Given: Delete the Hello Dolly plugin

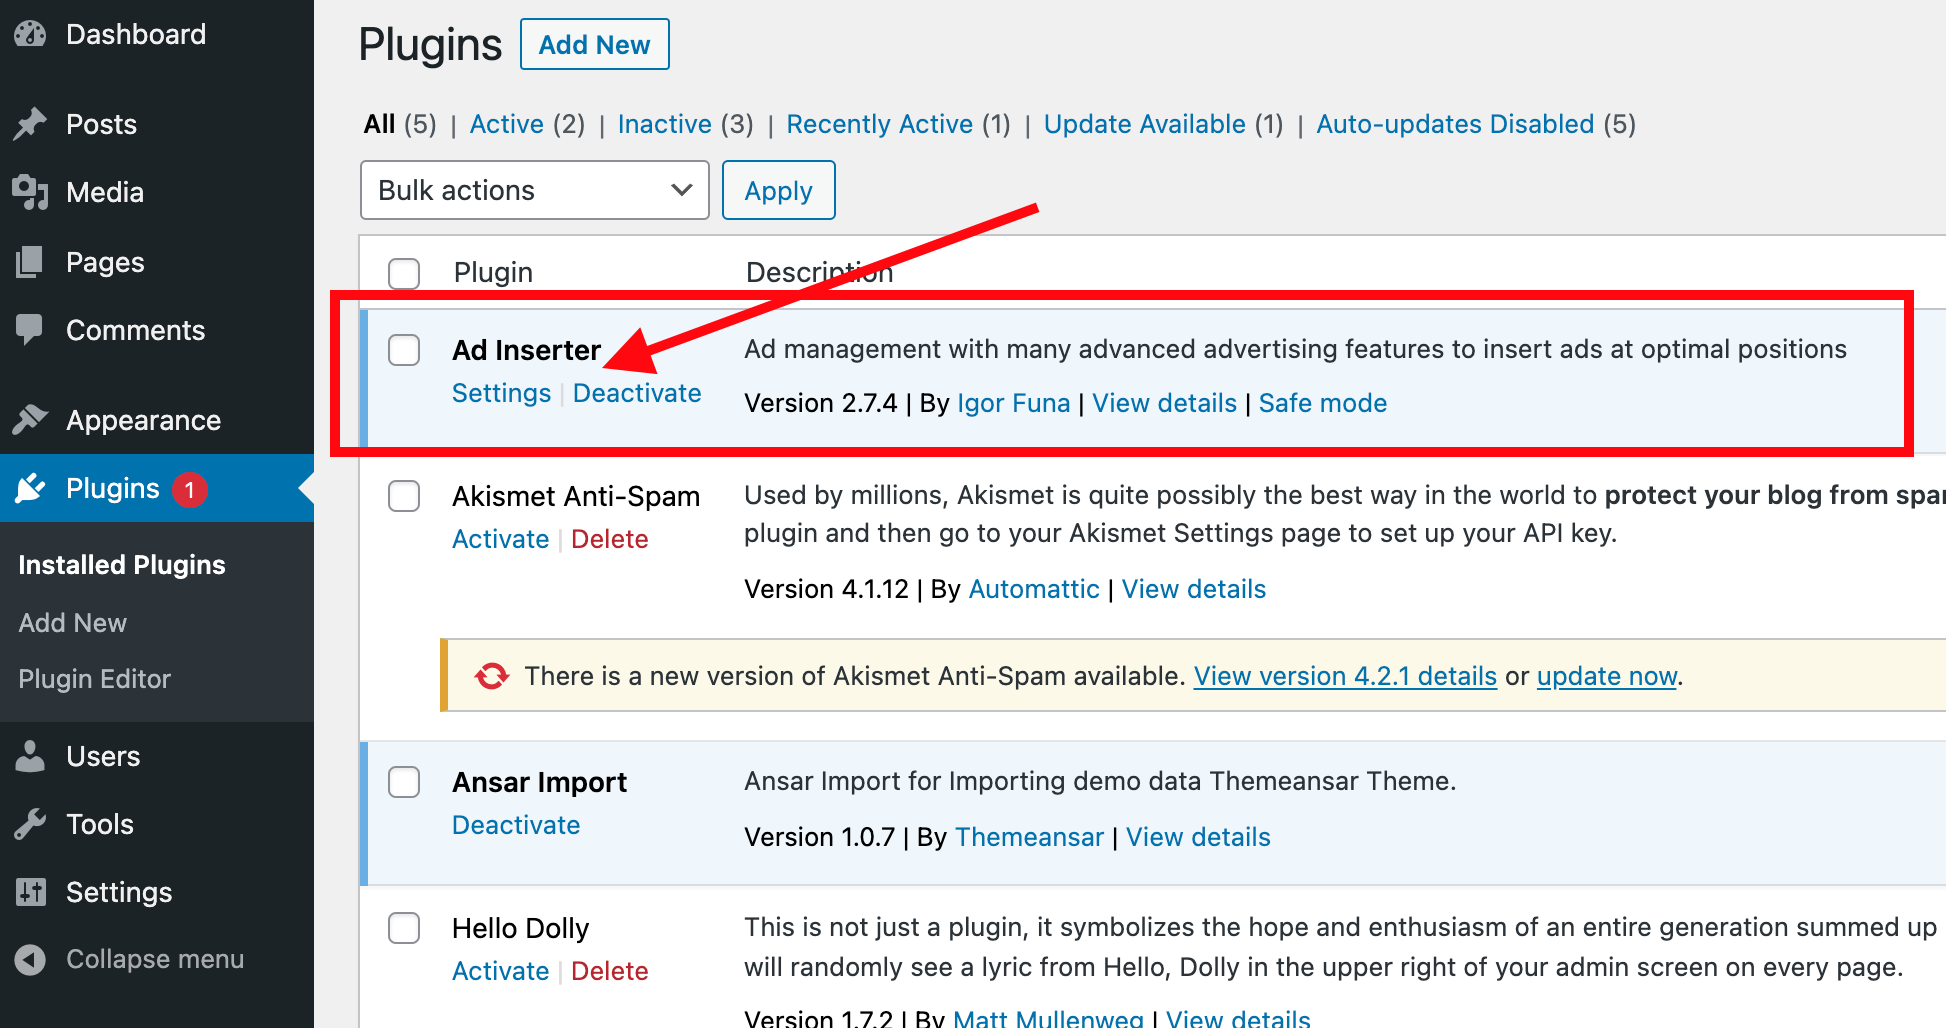Looking at the screenshot, I should click(x=610, y=971).
